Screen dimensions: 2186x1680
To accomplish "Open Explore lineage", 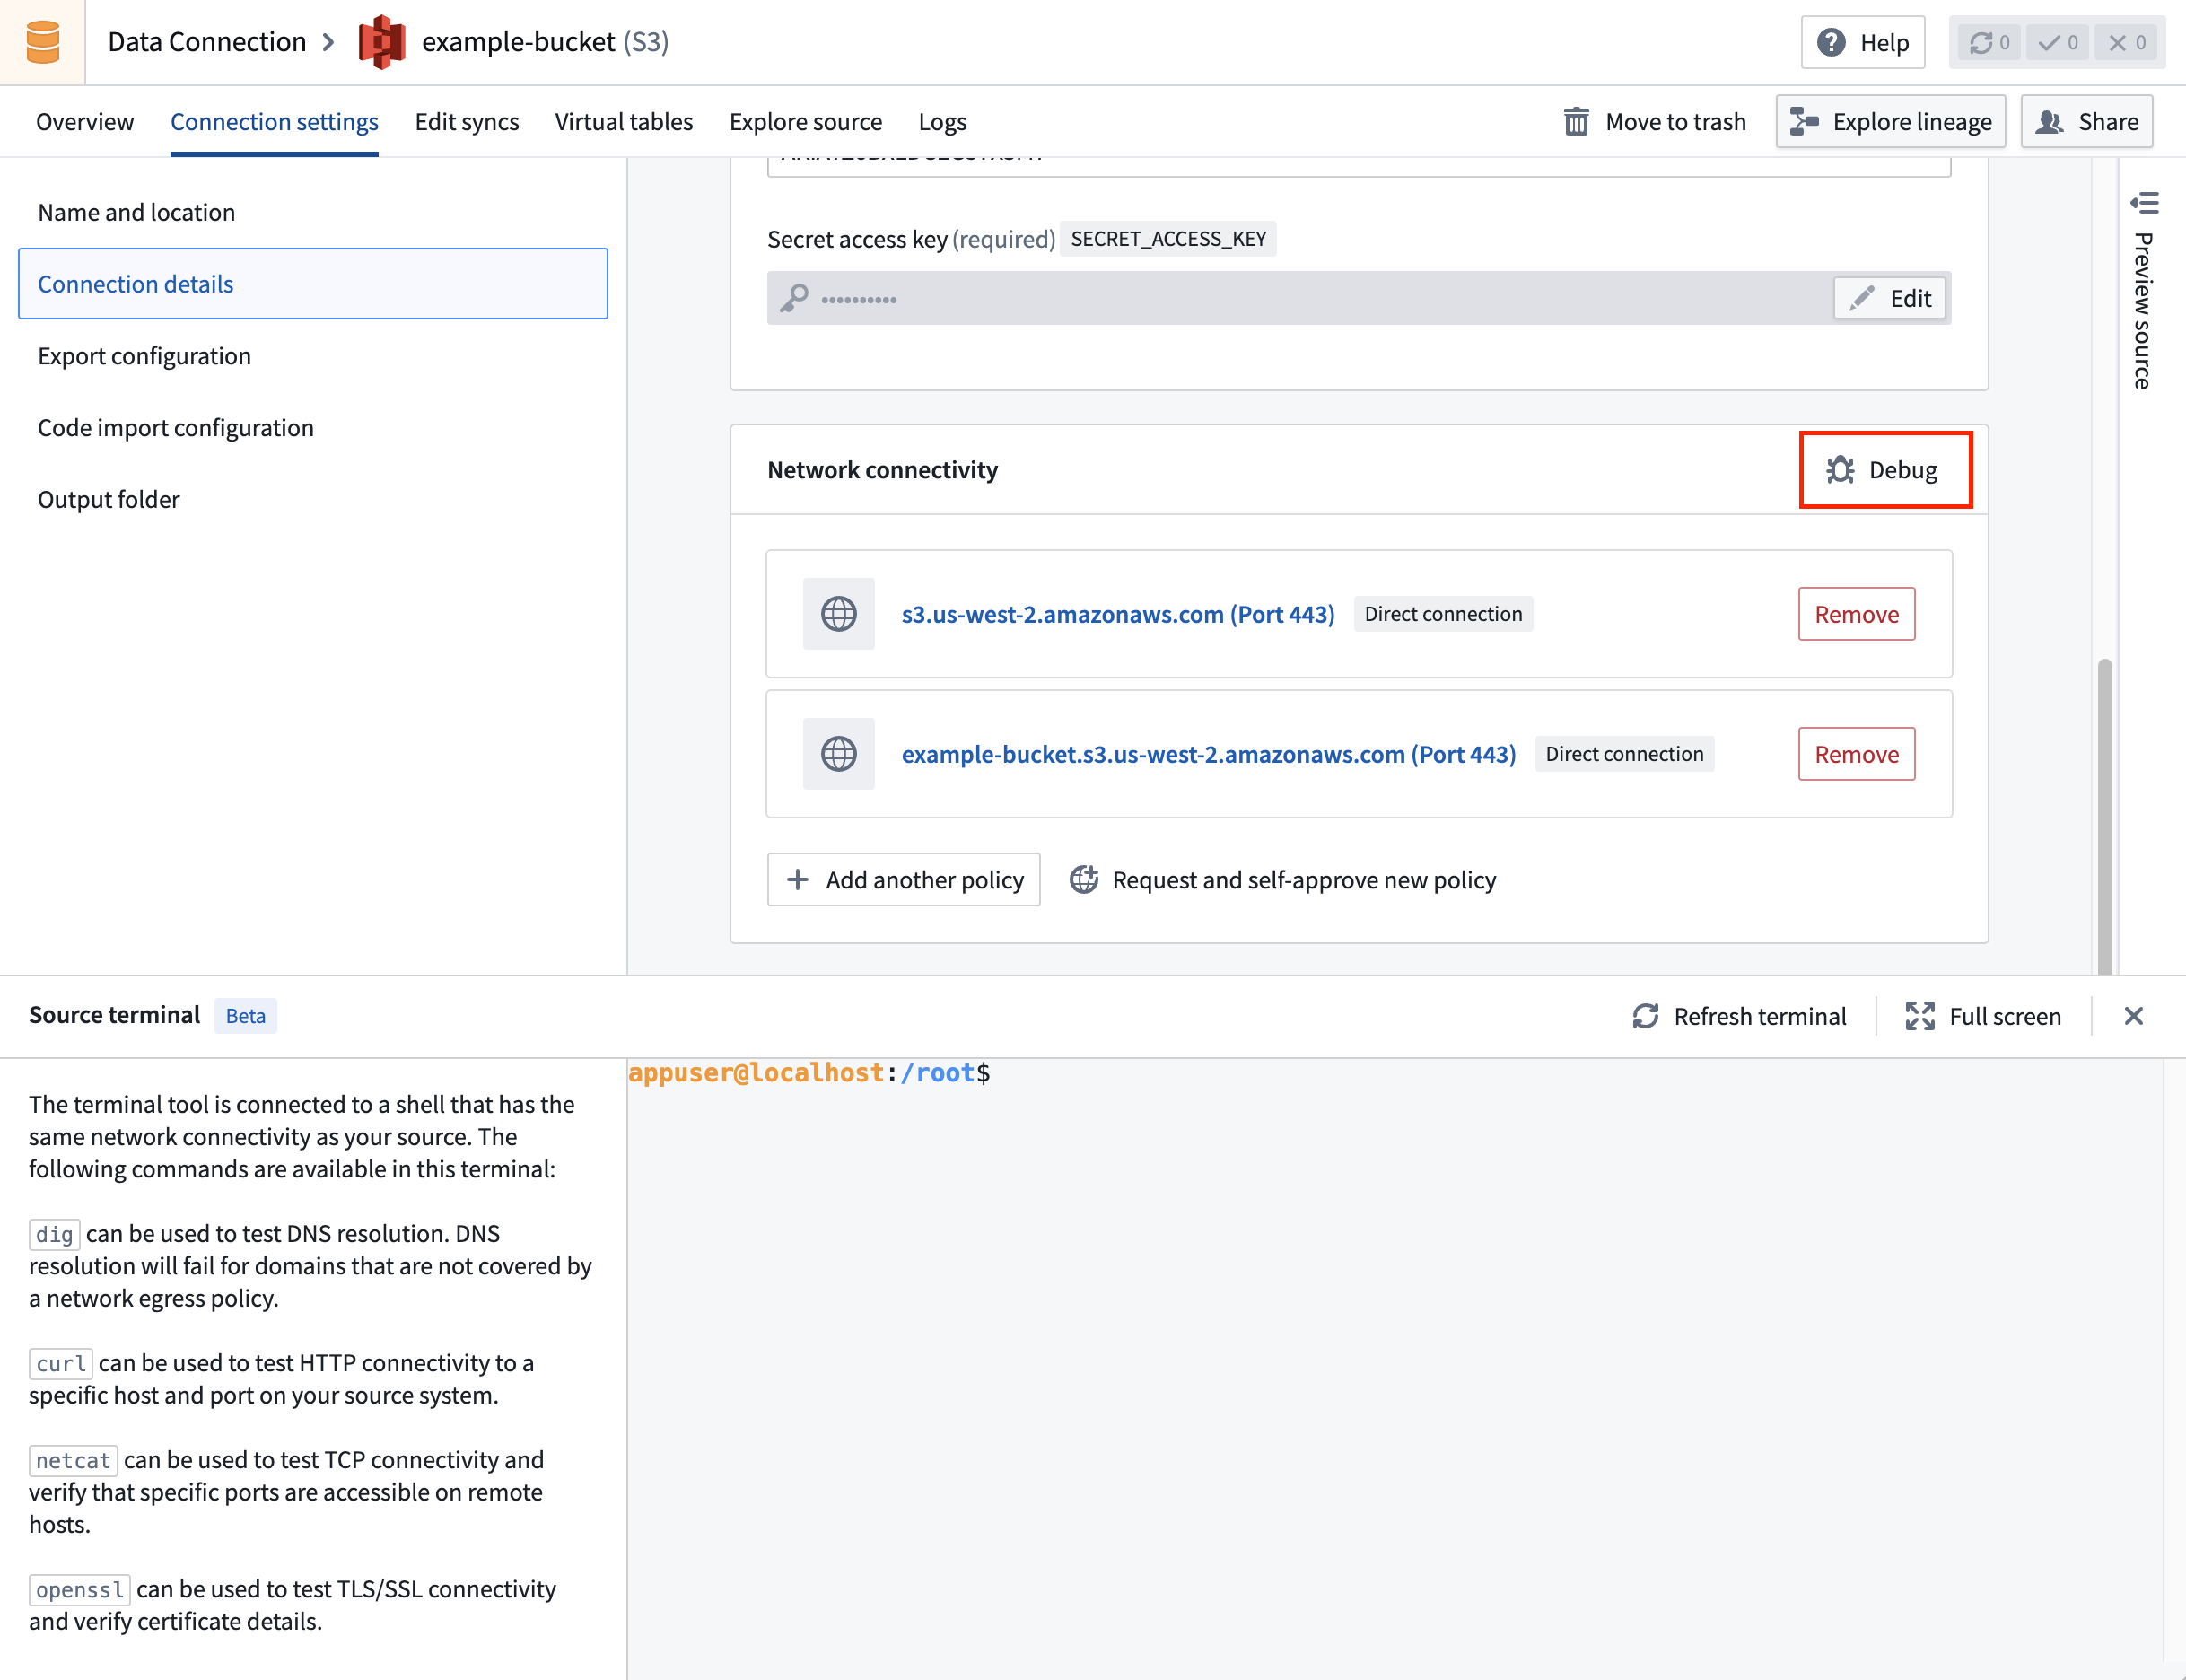I will tap(1890, 122).
